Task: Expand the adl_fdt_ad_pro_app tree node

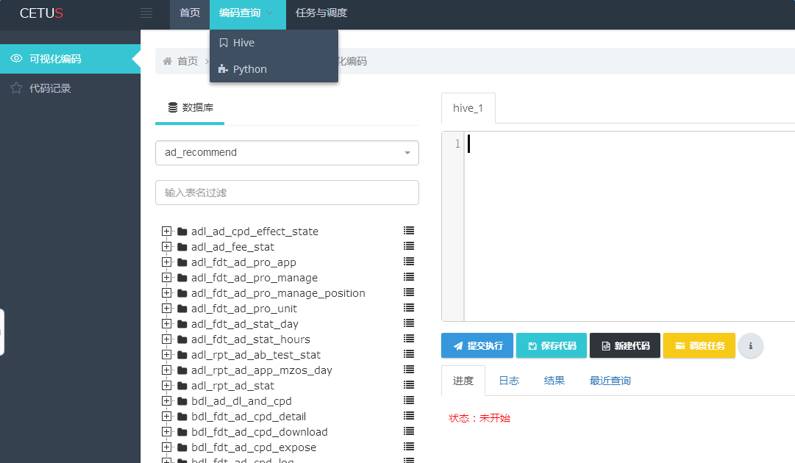Action: click(166, 262)
